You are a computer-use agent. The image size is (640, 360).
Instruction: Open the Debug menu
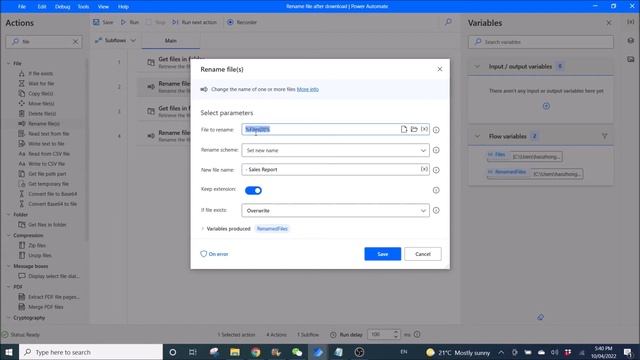point(62,7)
